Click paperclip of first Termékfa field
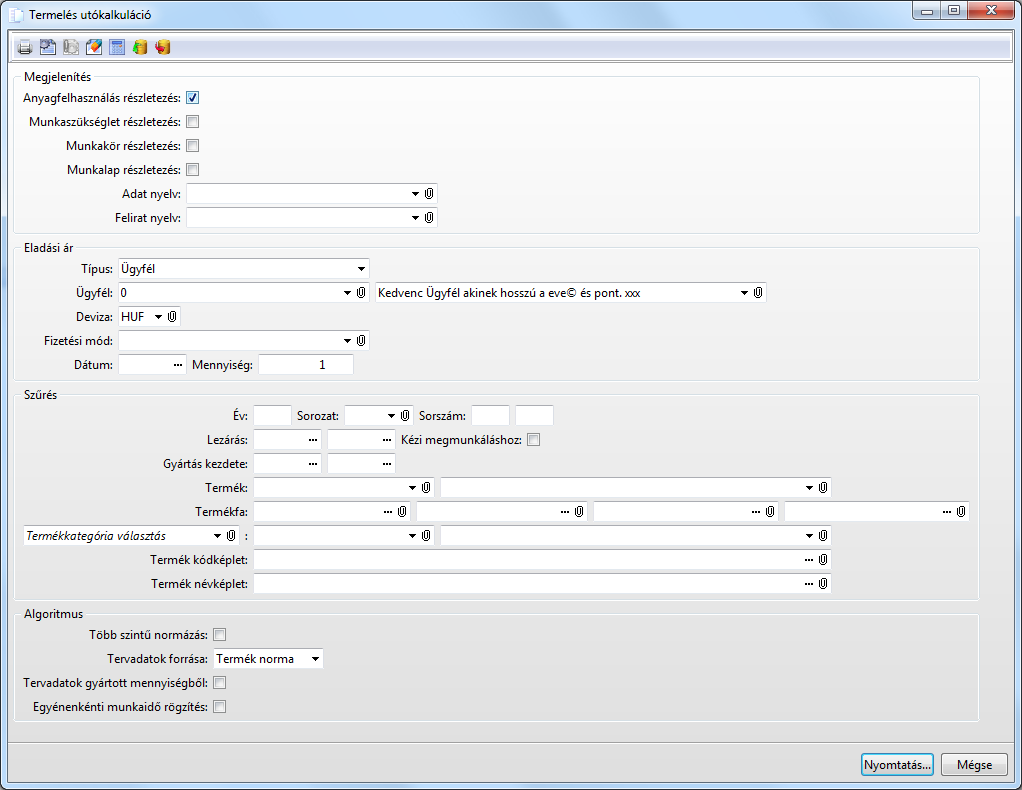 point(402,512)
